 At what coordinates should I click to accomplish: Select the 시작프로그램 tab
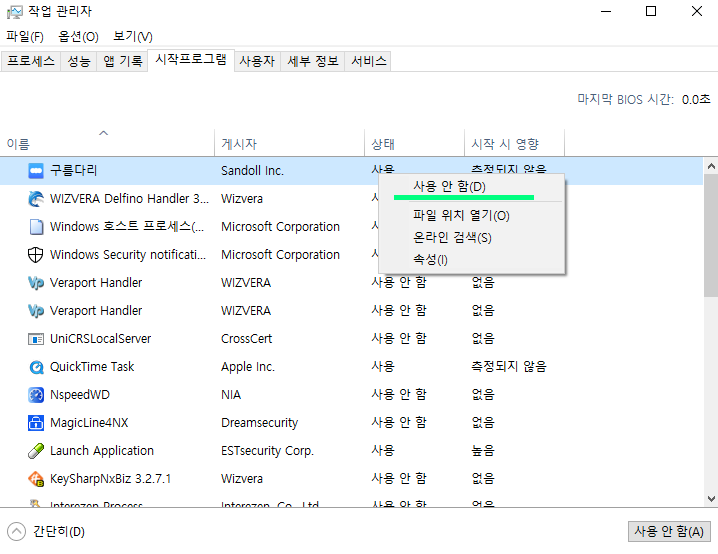coord(191,60)
